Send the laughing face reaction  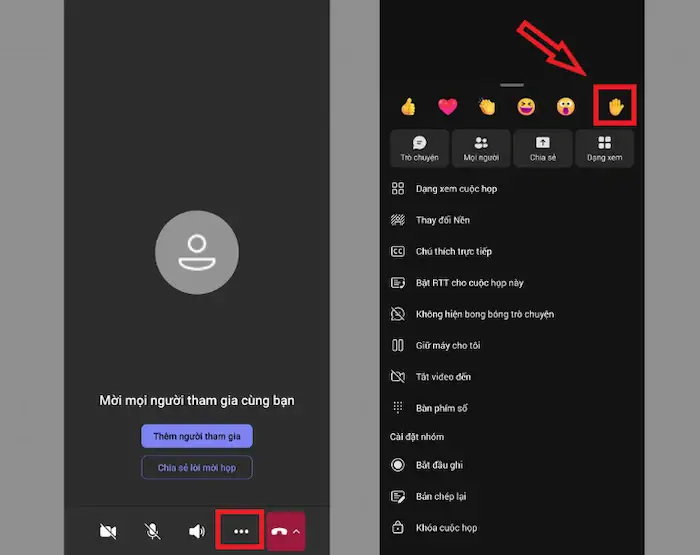525,107
